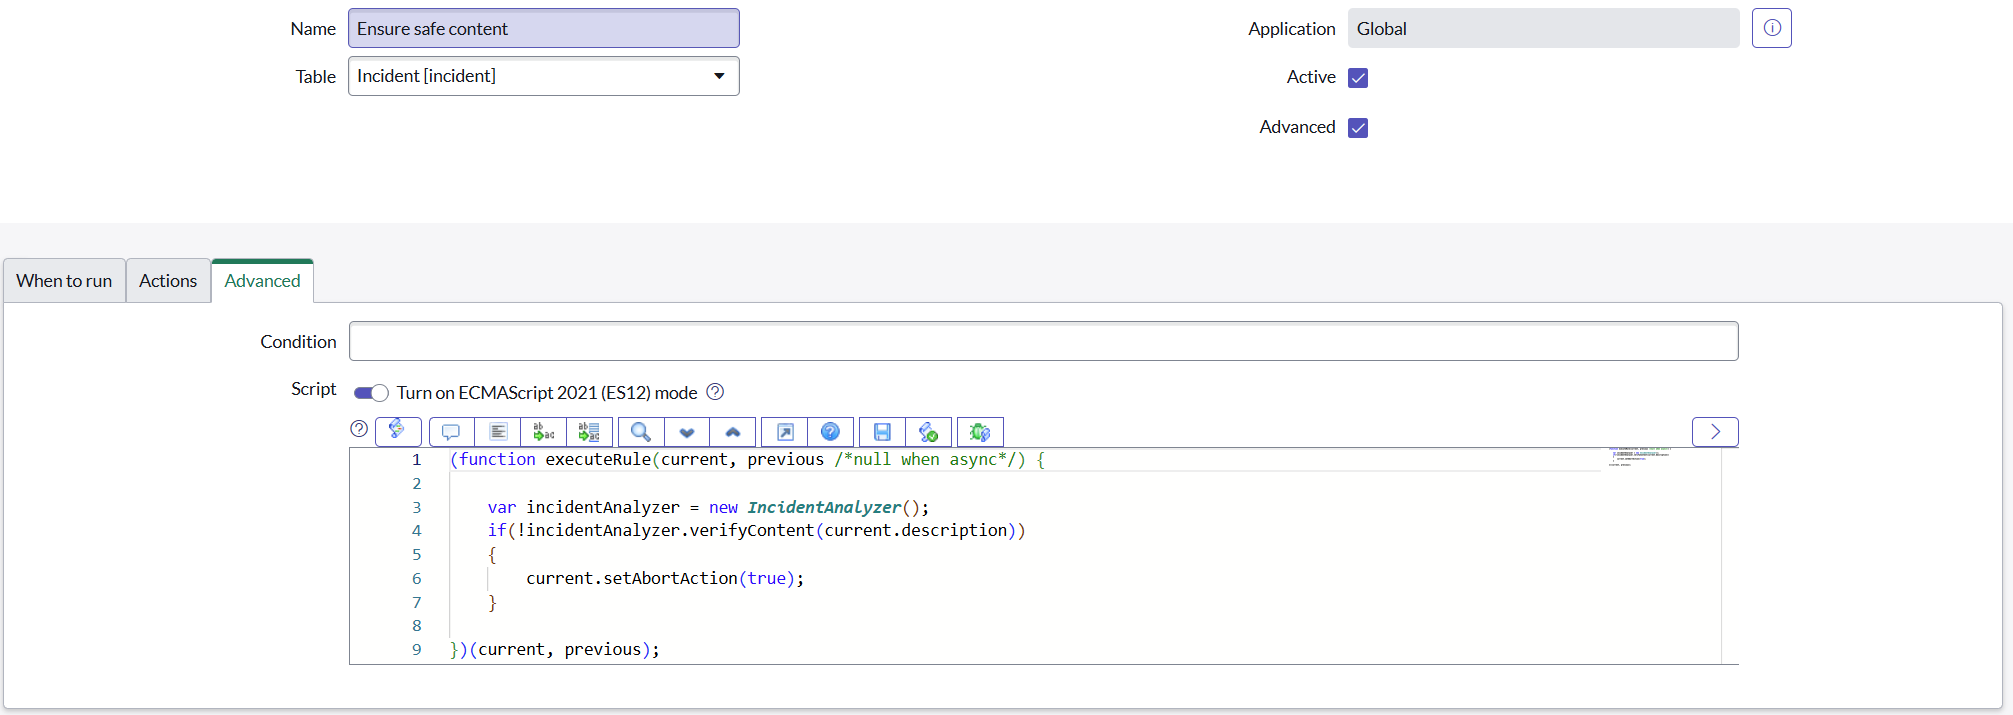This screenshot has height=715, width=2013.
Task: Click the syntax check icon
Action: coord(928,432)
